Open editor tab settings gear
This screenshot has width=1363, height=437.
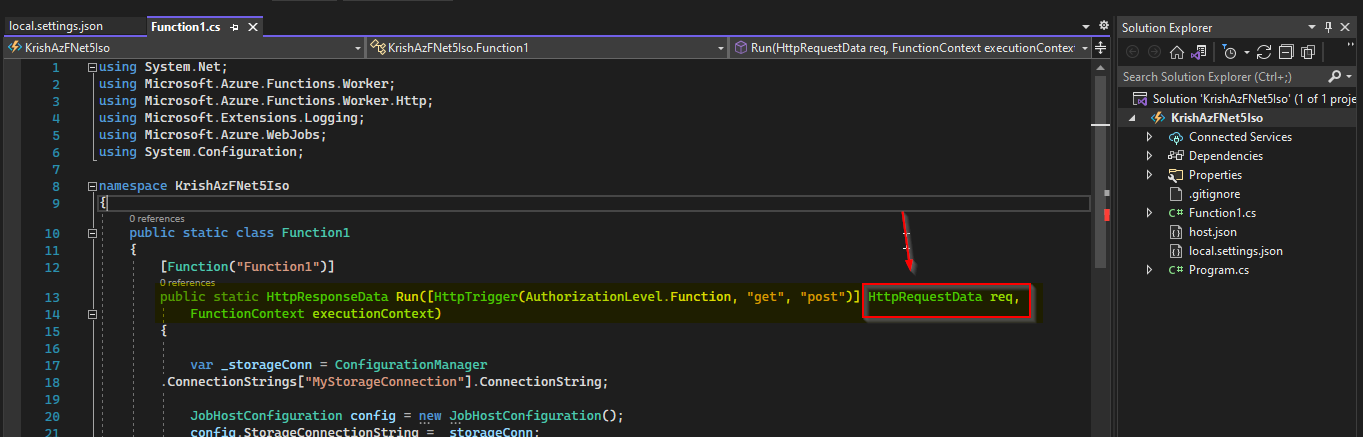pos(1103,26)
